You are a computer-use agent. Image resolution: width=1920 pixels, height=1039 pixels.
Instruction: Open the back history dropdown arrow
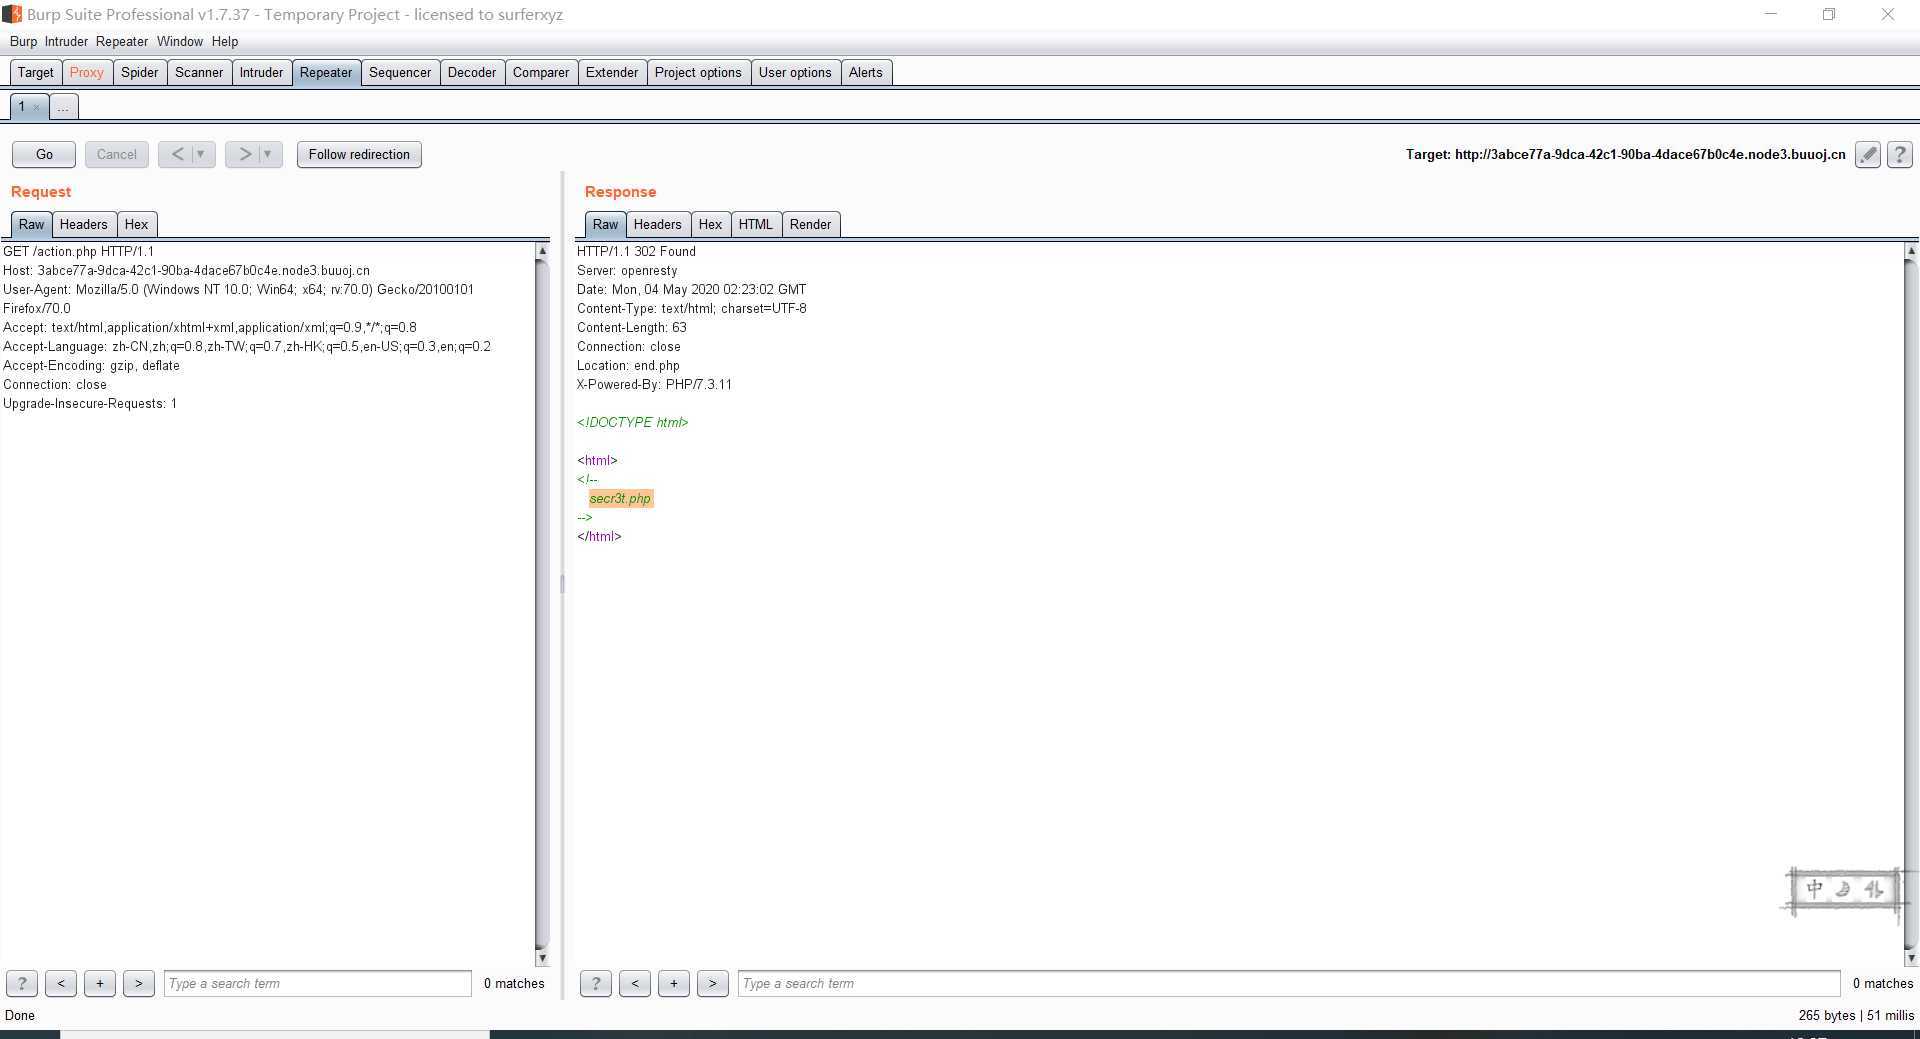[201, 154]
